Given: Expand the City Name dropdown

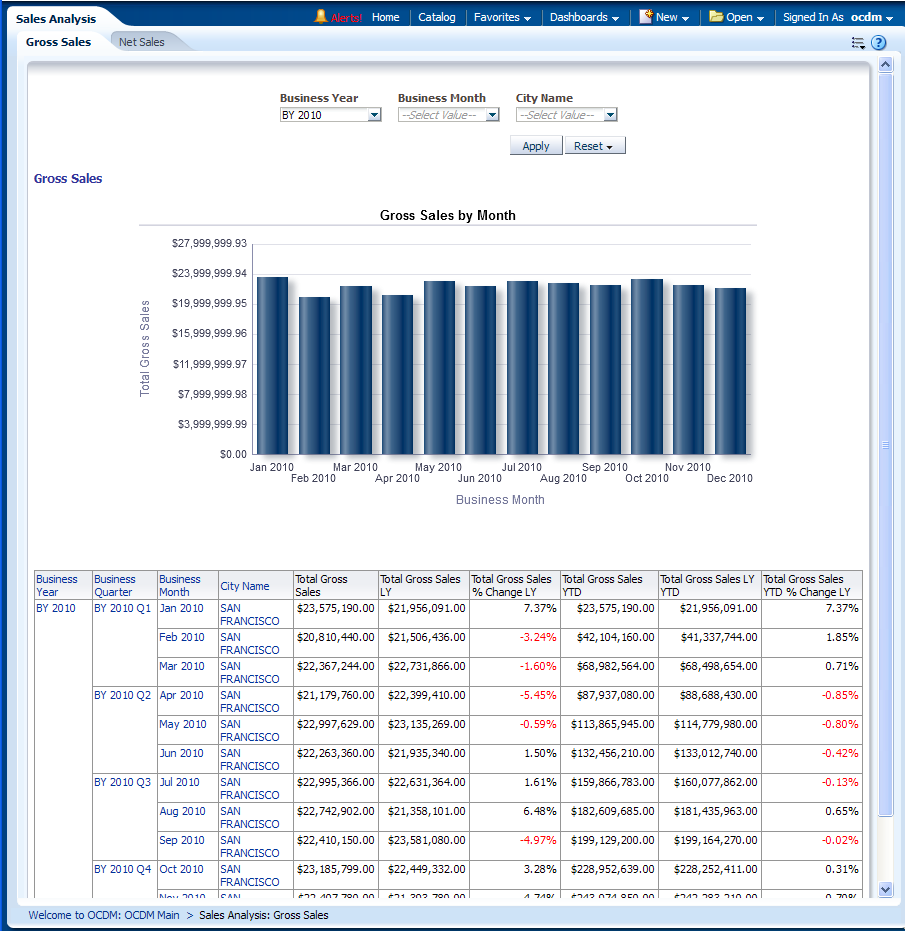Looking at the screenshot, I should coord(610,115).
